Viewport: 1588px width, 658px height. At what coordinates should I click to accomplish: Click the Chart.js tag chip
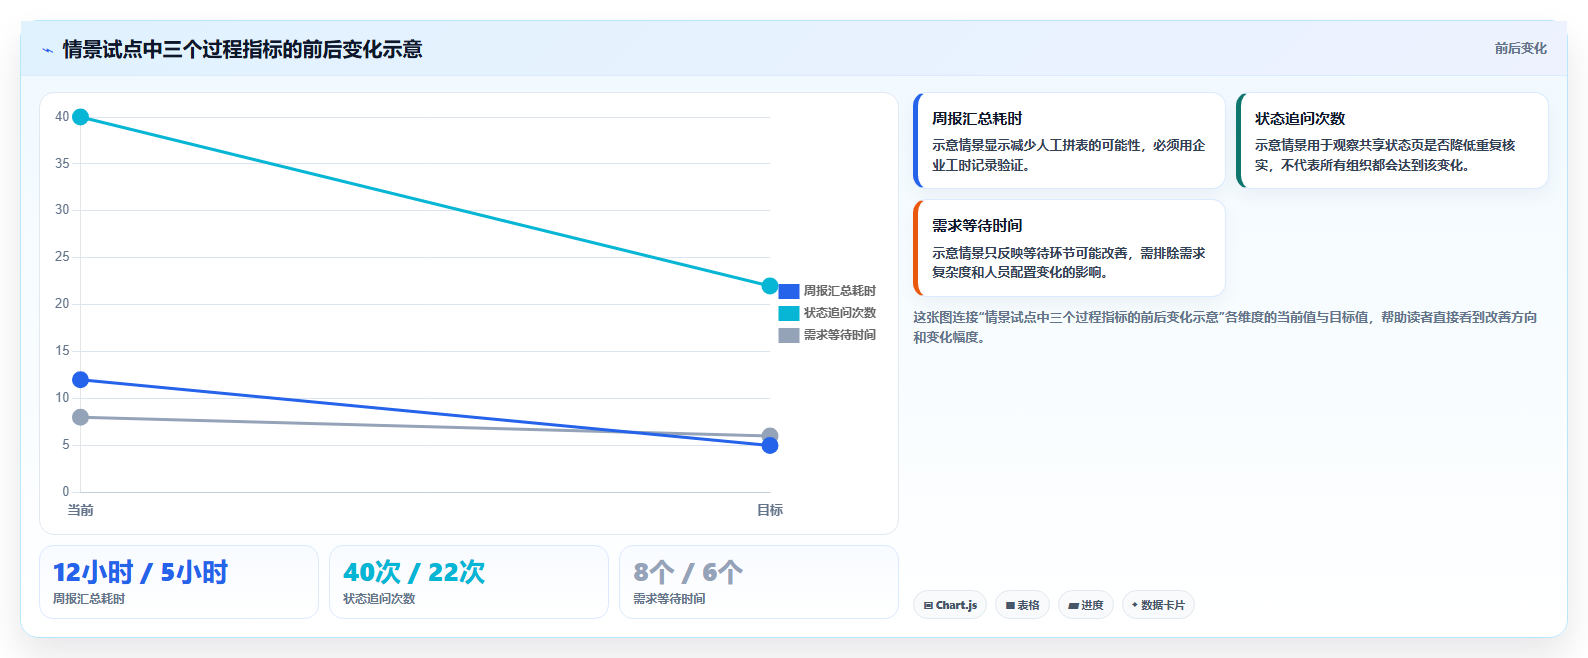click(950, 605)
